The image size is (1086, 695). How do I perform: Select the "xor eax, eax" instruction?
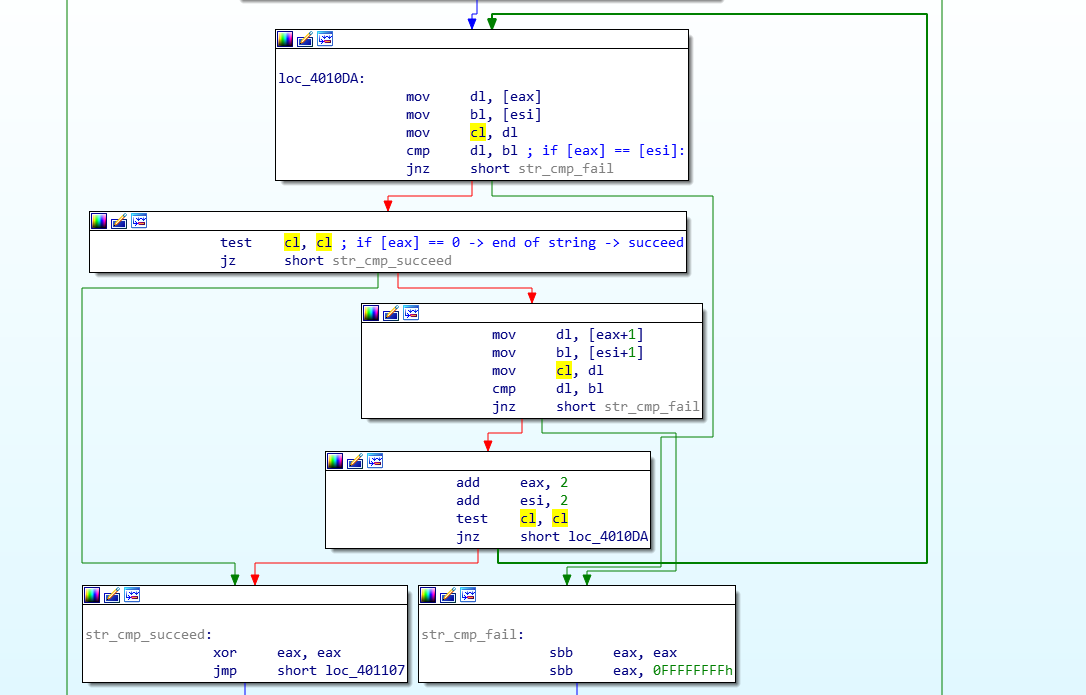(x=277, y=653)
